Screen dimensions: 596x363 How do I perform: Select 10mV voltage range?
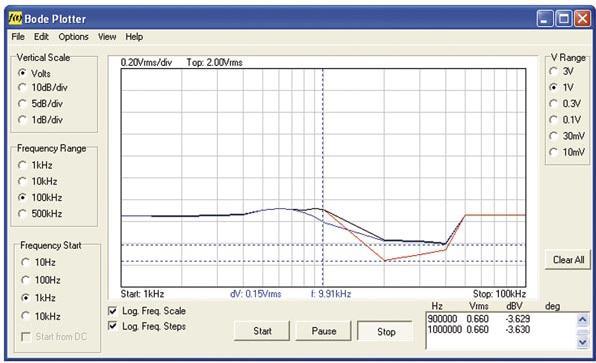click(x=554, y=152)
